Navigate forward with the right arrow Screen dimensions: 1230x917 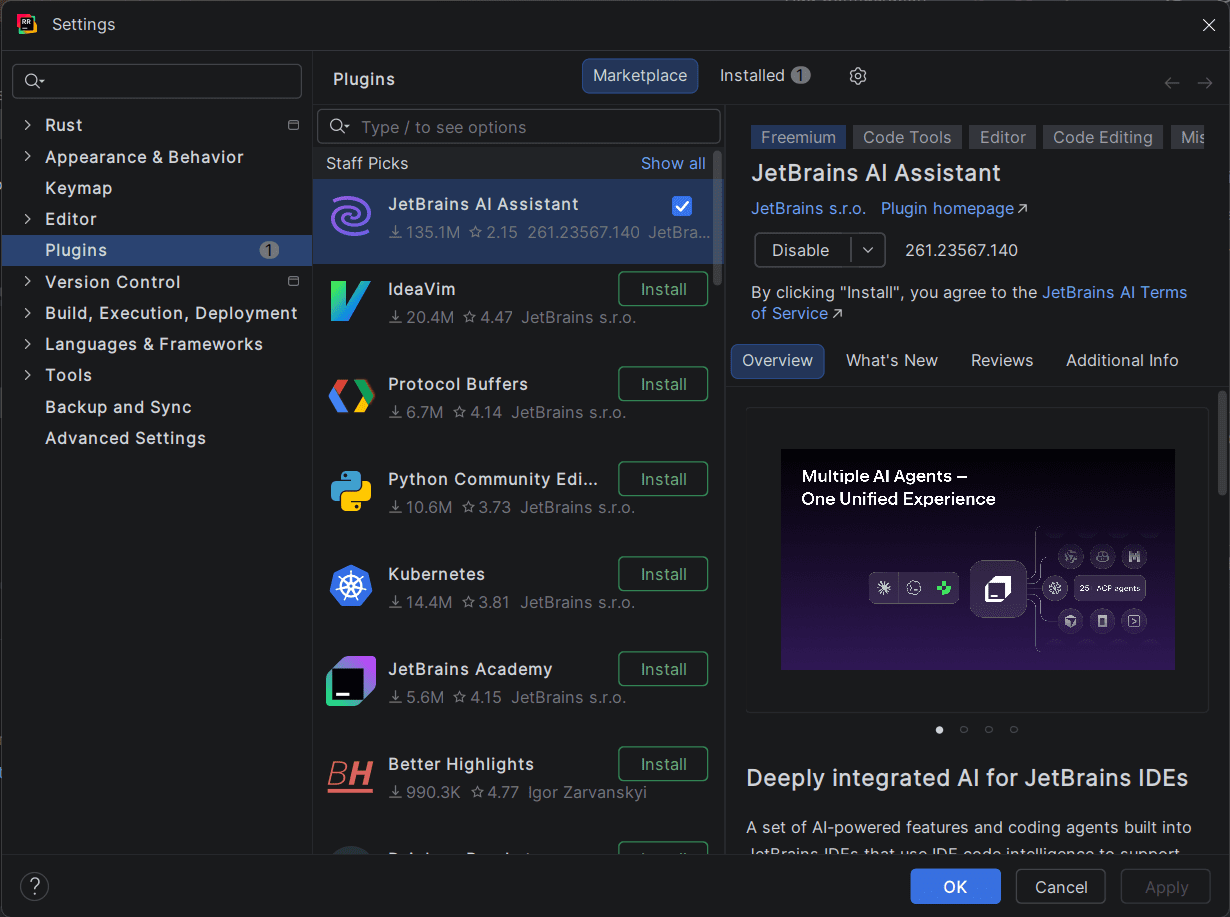click(x=1205, y=83)
